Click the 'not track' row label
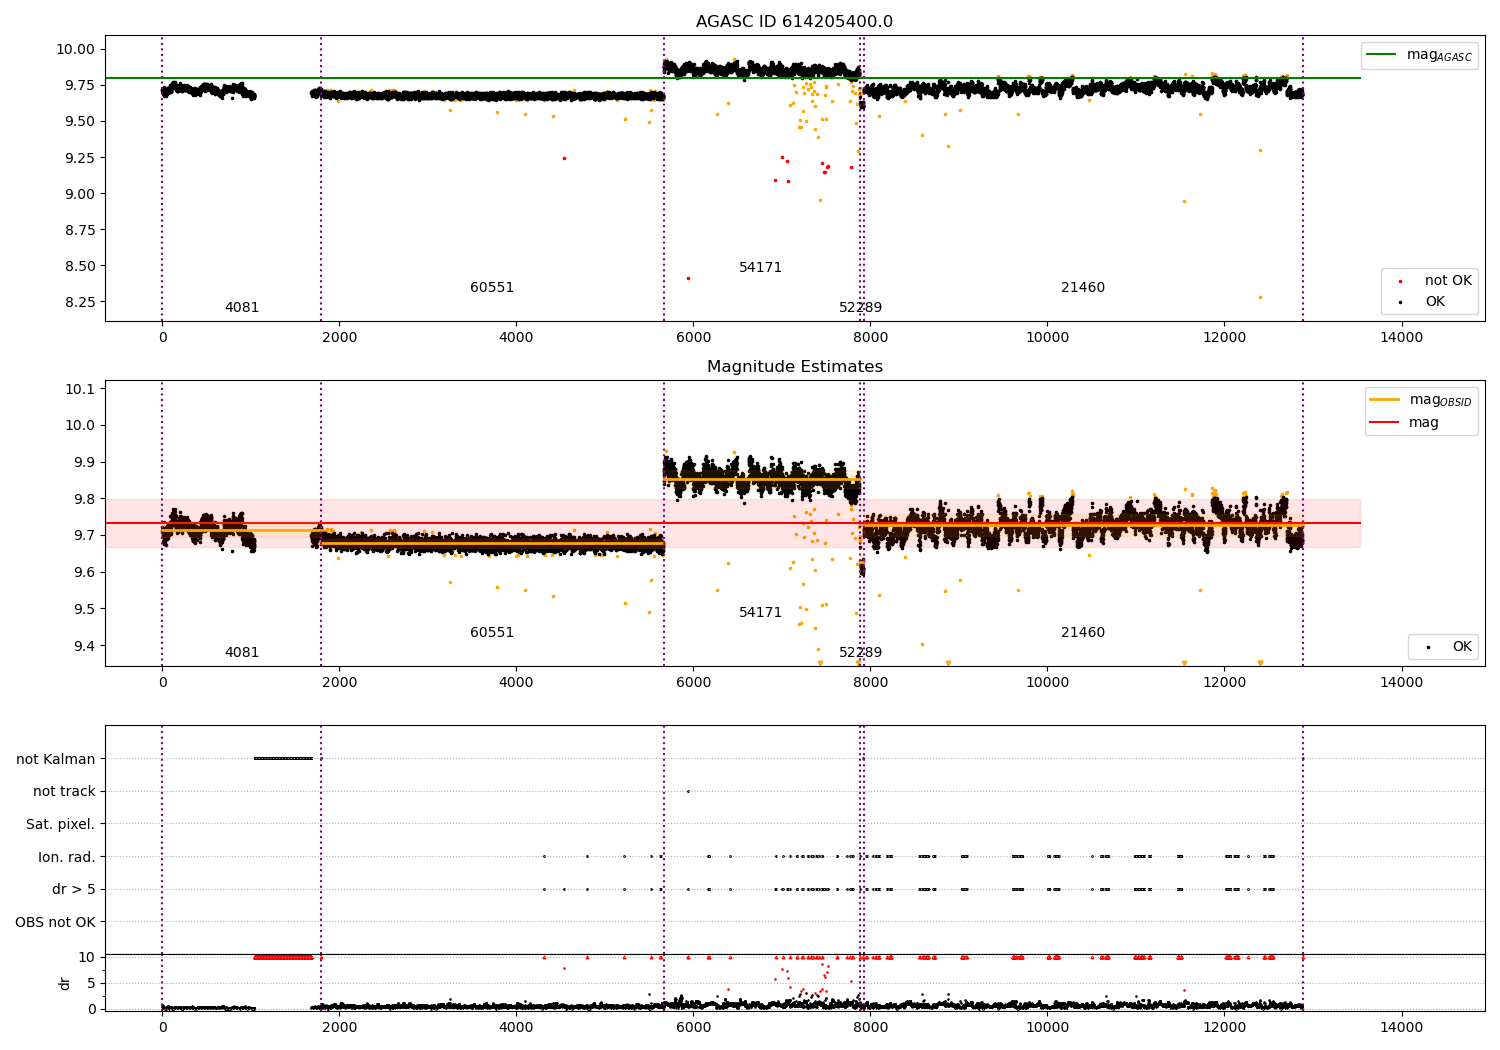 (64, 791)
